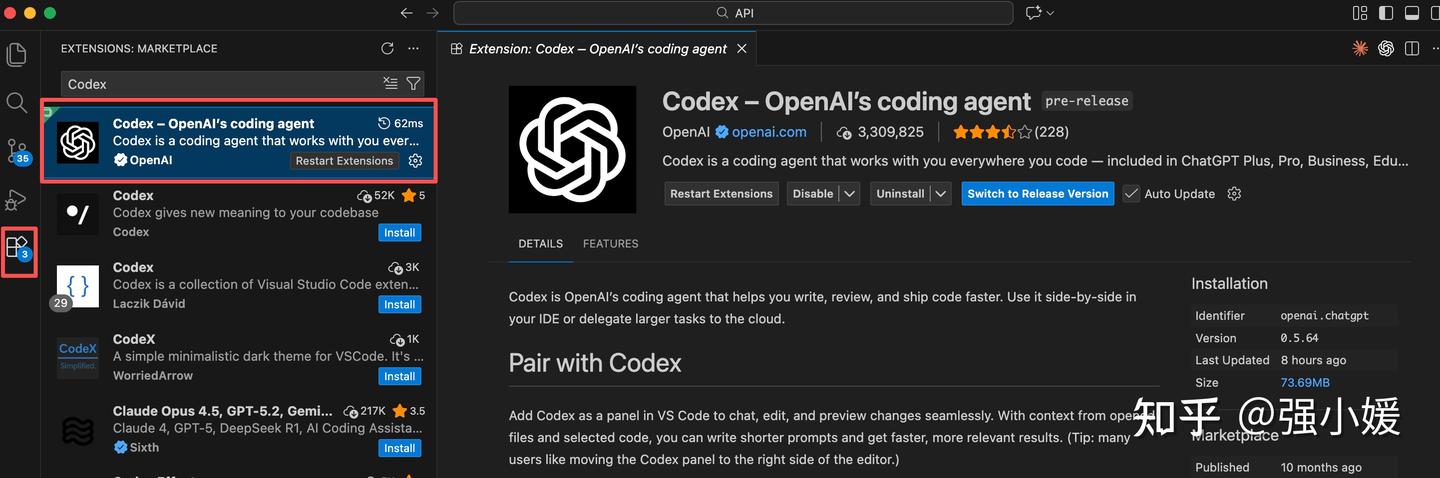Expand the Disable button dropdown arrow
The width and height of the screenshot is (1440, 478).
click(849, 194)
